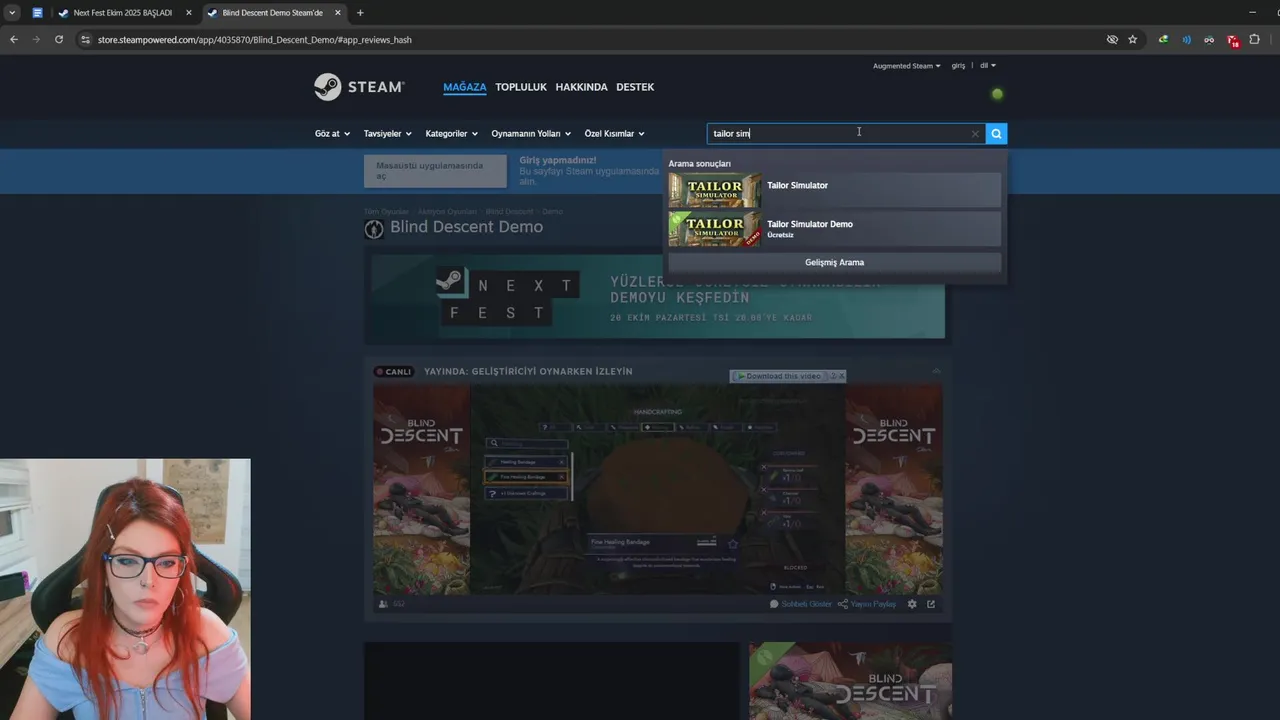Click the Steam logo in header
1280x720 pixels.
(x=359, y=87)
